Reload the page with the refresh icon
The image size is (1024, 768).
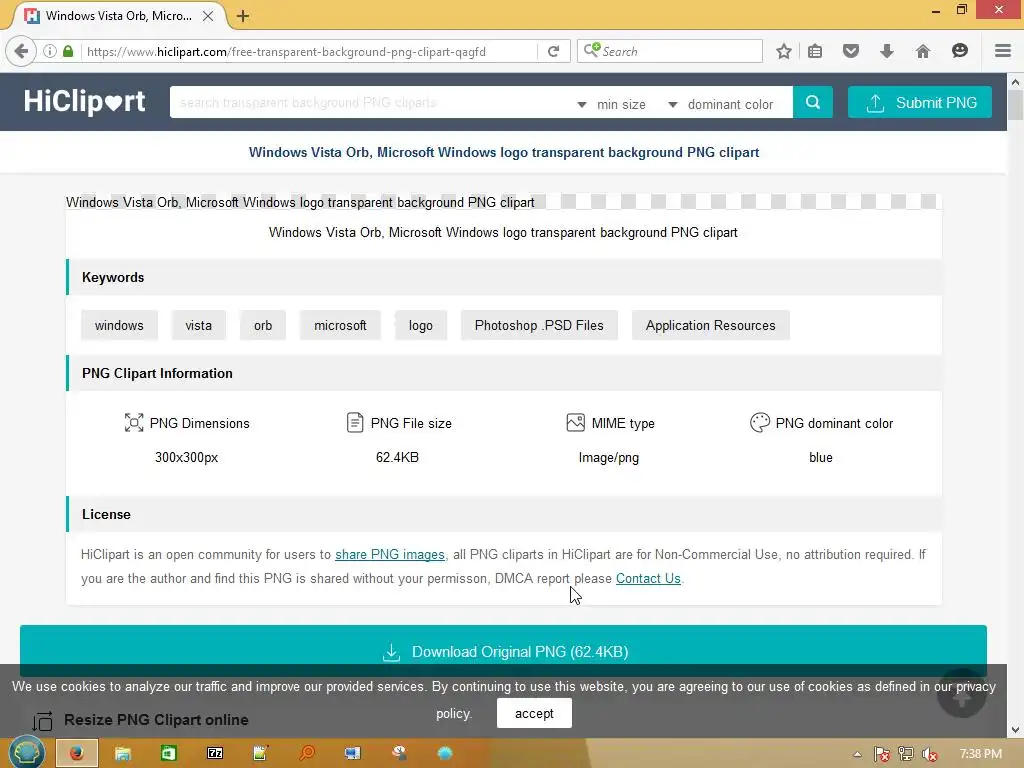tap(554, 51)
